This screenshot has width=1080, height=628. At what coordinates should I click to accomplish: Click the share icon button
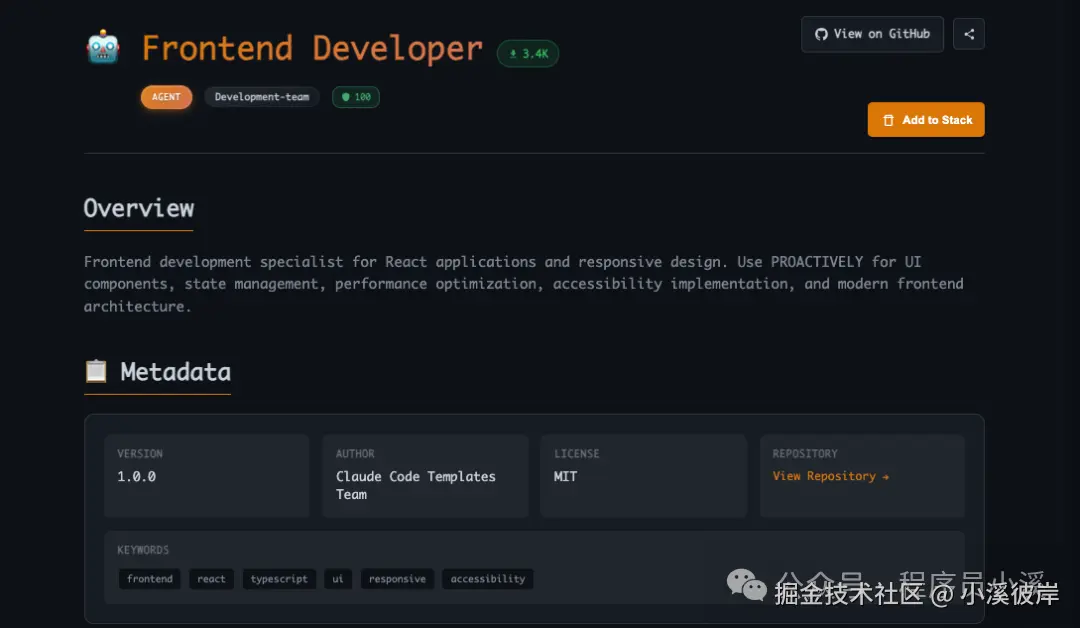click(x=968, y=34)
